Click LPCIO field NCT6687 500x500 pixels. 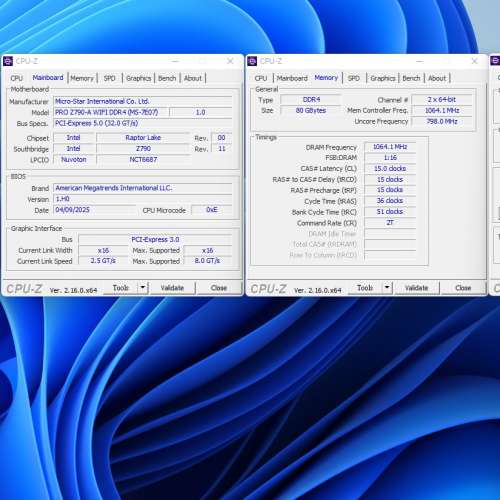point(143,160)
